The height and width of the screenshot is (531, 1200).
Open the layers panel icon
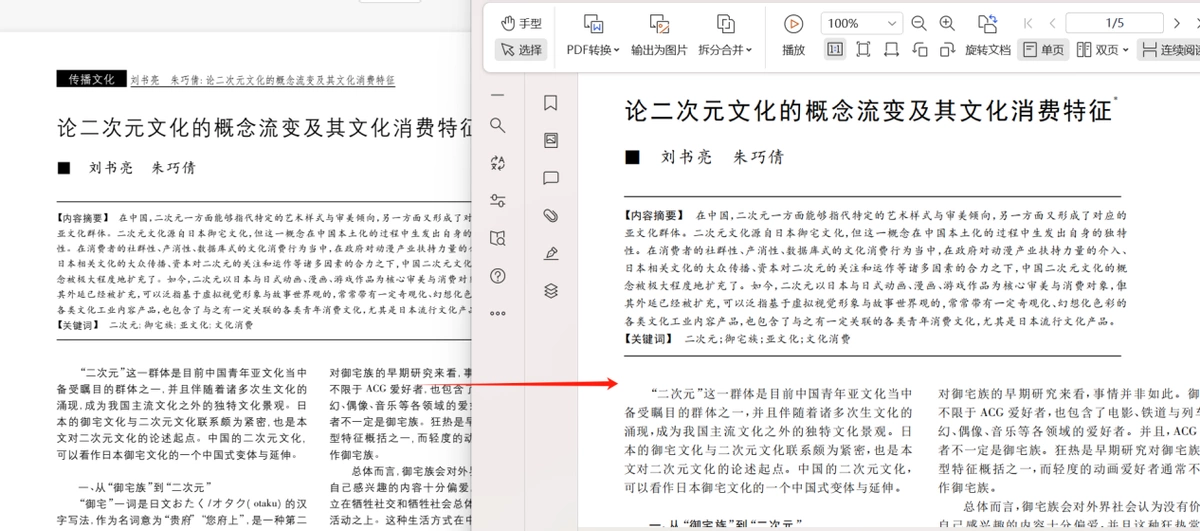click(550, 291)
